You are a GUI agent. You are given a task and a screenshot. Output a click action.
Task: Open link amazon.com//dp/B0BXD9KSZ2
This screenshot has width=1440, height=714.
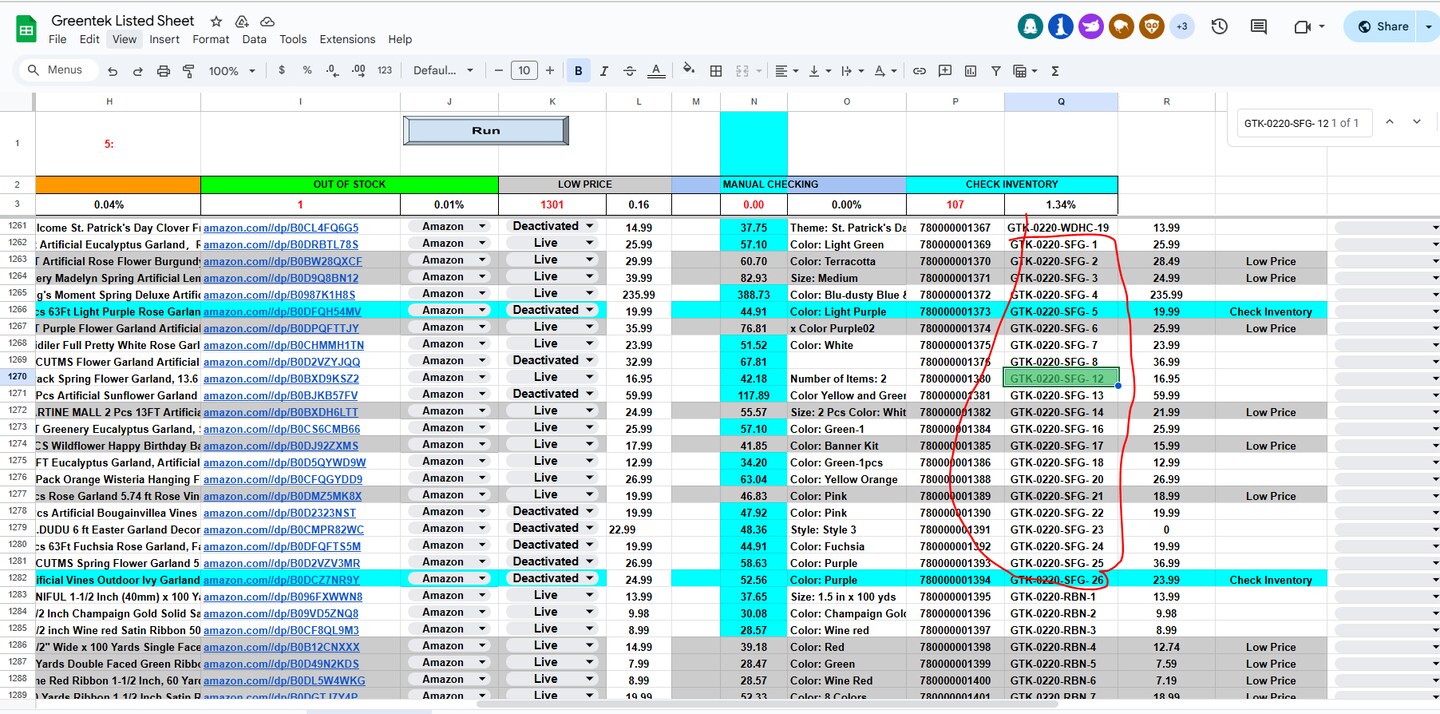[281, 379]
